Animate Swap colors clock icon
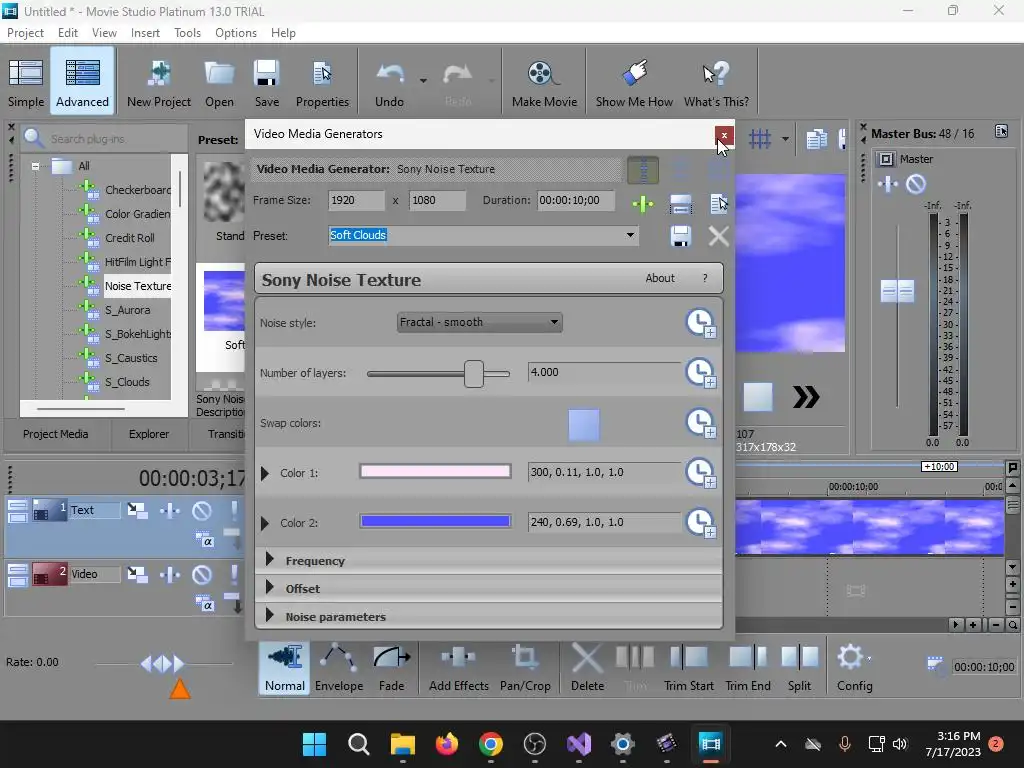The height and width of the screenshot is (768, 1024). coord(701,423)
